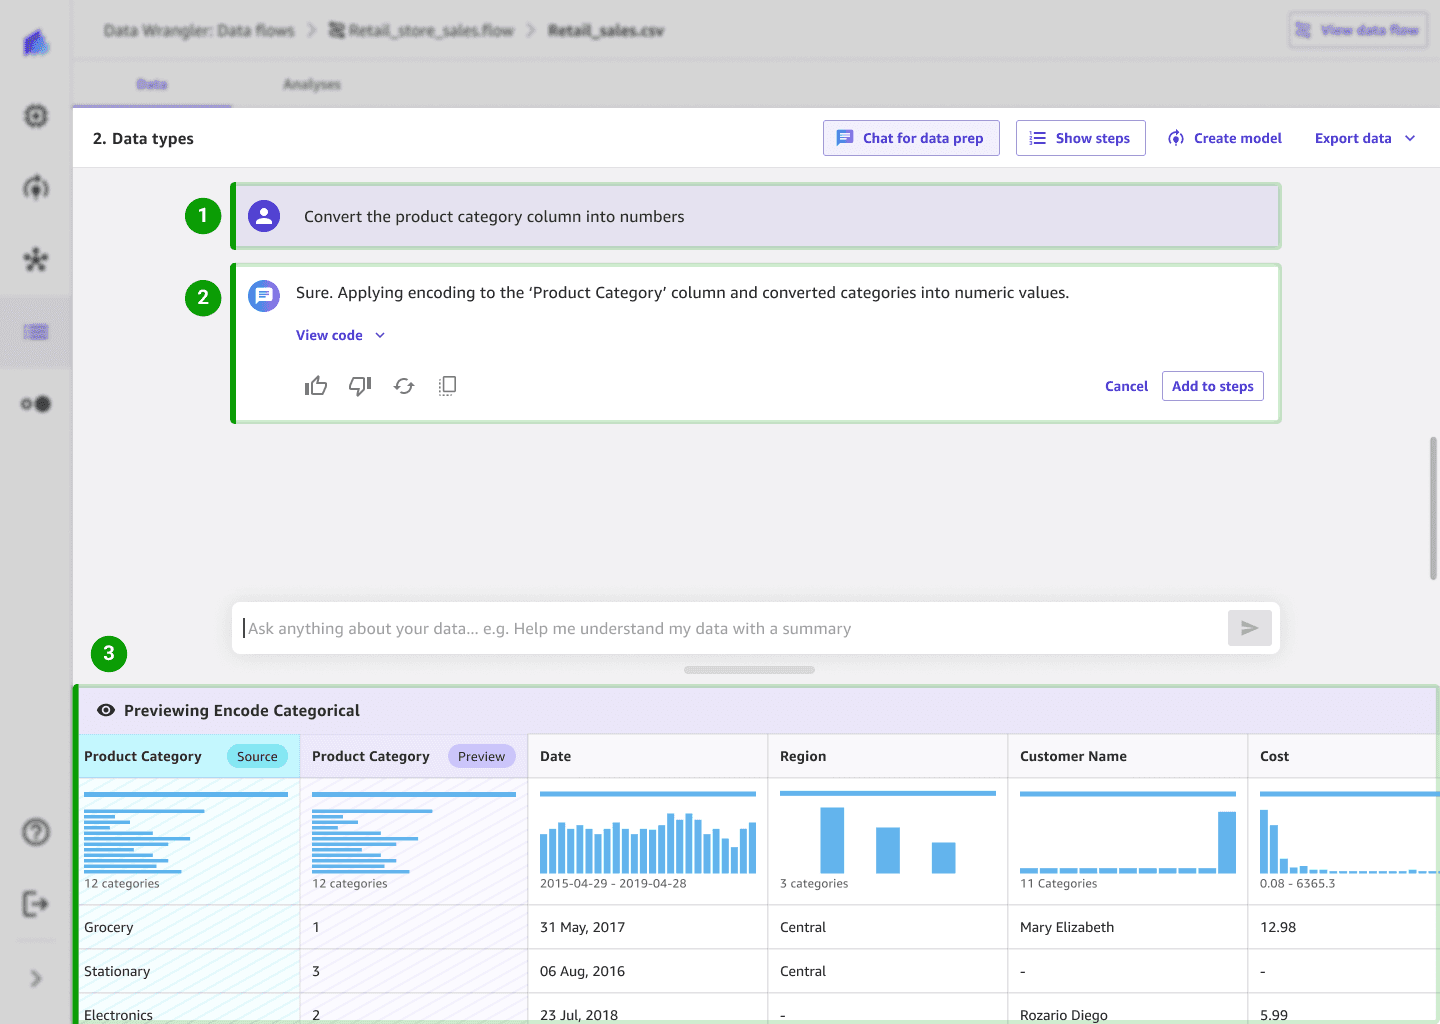This screenshot has height=1024, width=1440.
Task: Click the thumbs down feedback icon
Action: [360, 386]
